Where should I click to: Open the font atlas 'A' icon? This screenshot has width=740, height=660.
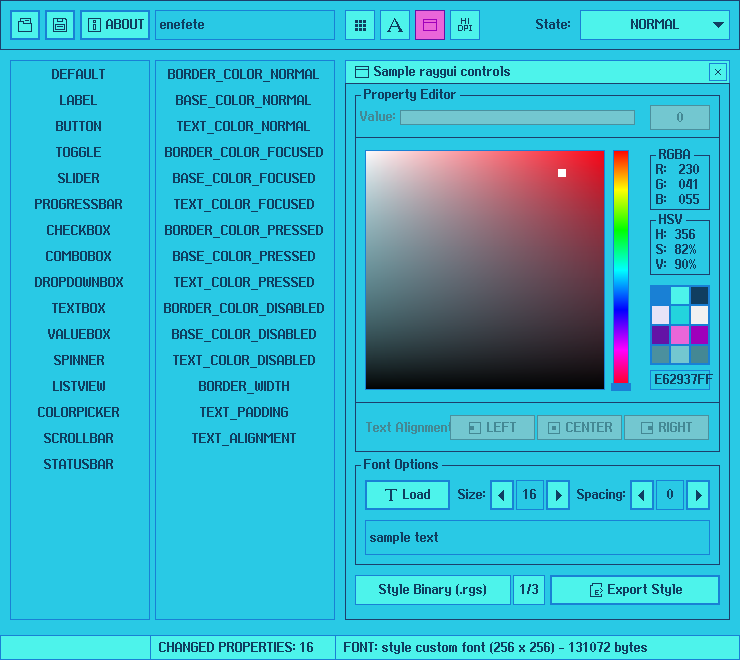395,25
